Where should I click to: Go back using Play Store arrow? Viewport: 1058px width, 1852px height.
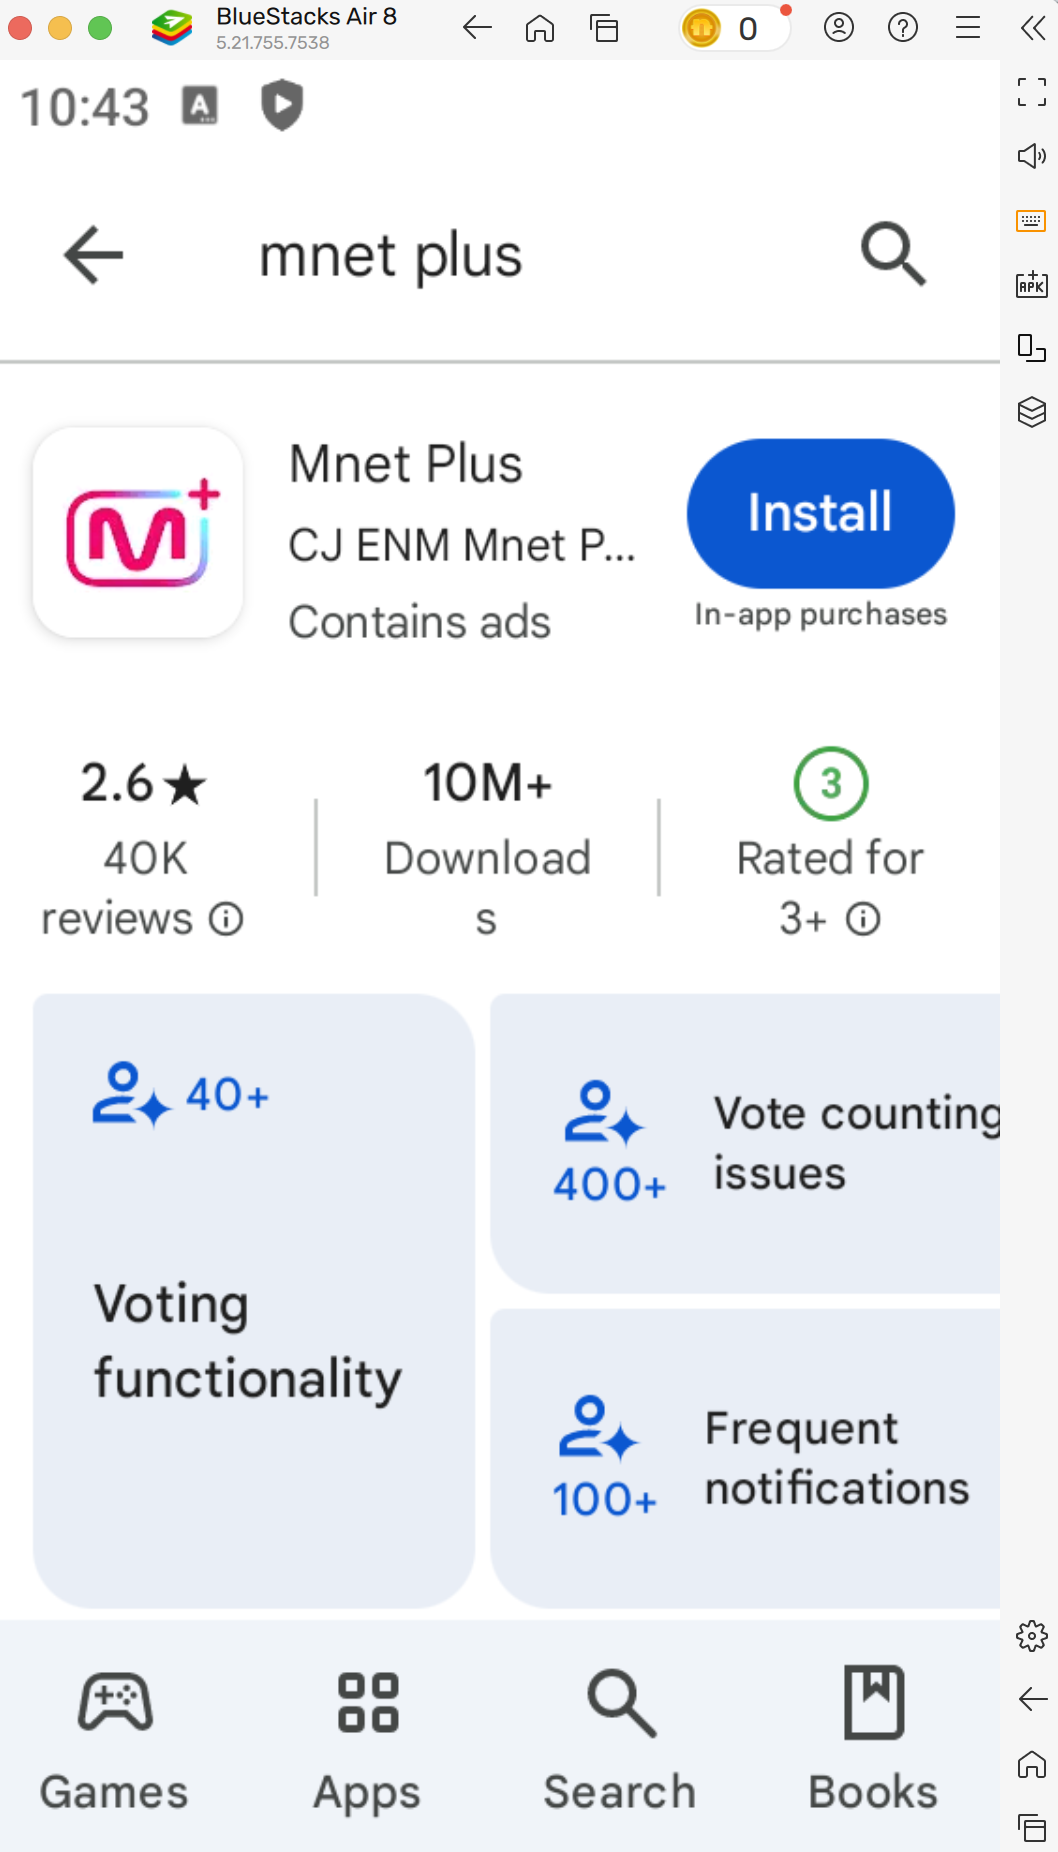pyautogui.click(x=93, y=255)
